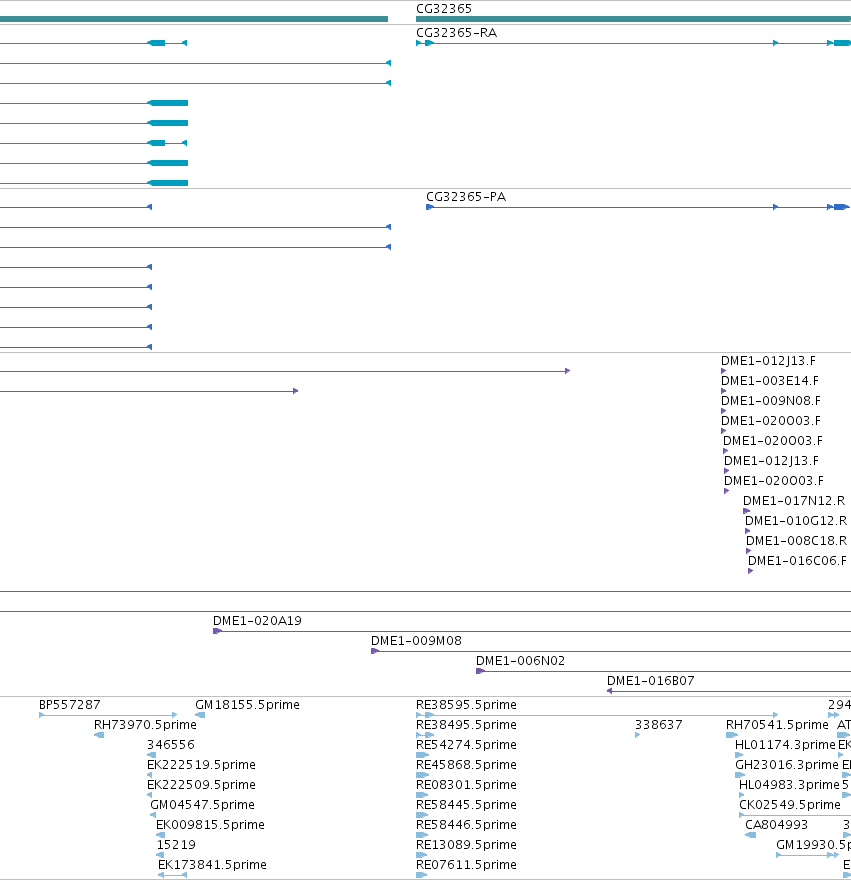This screenshot has height=880, width=851.
Task: Click the DME1-009N08.F feature label
Action: 771,401
